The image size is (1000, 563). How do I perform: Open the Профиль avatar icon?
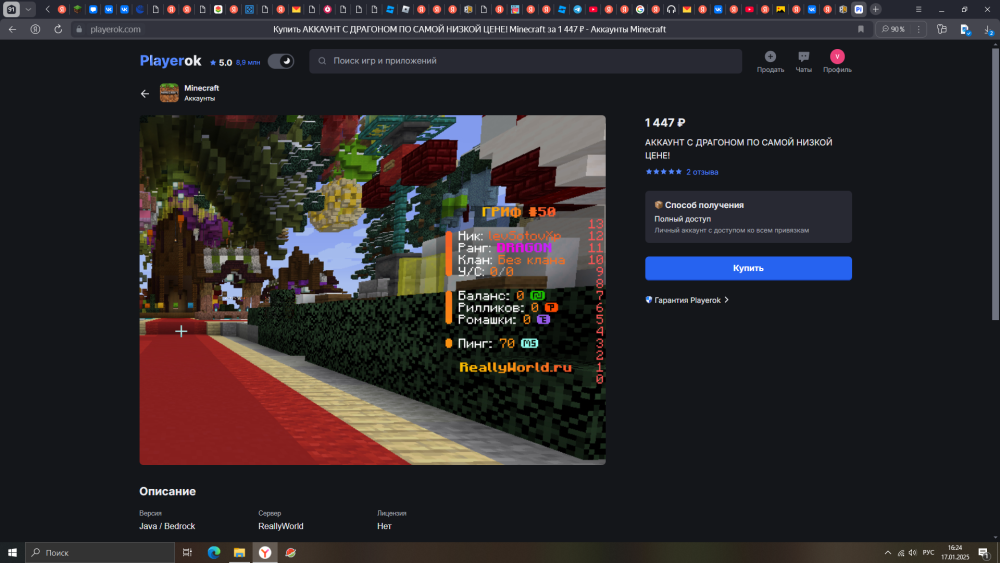[837, 57]
